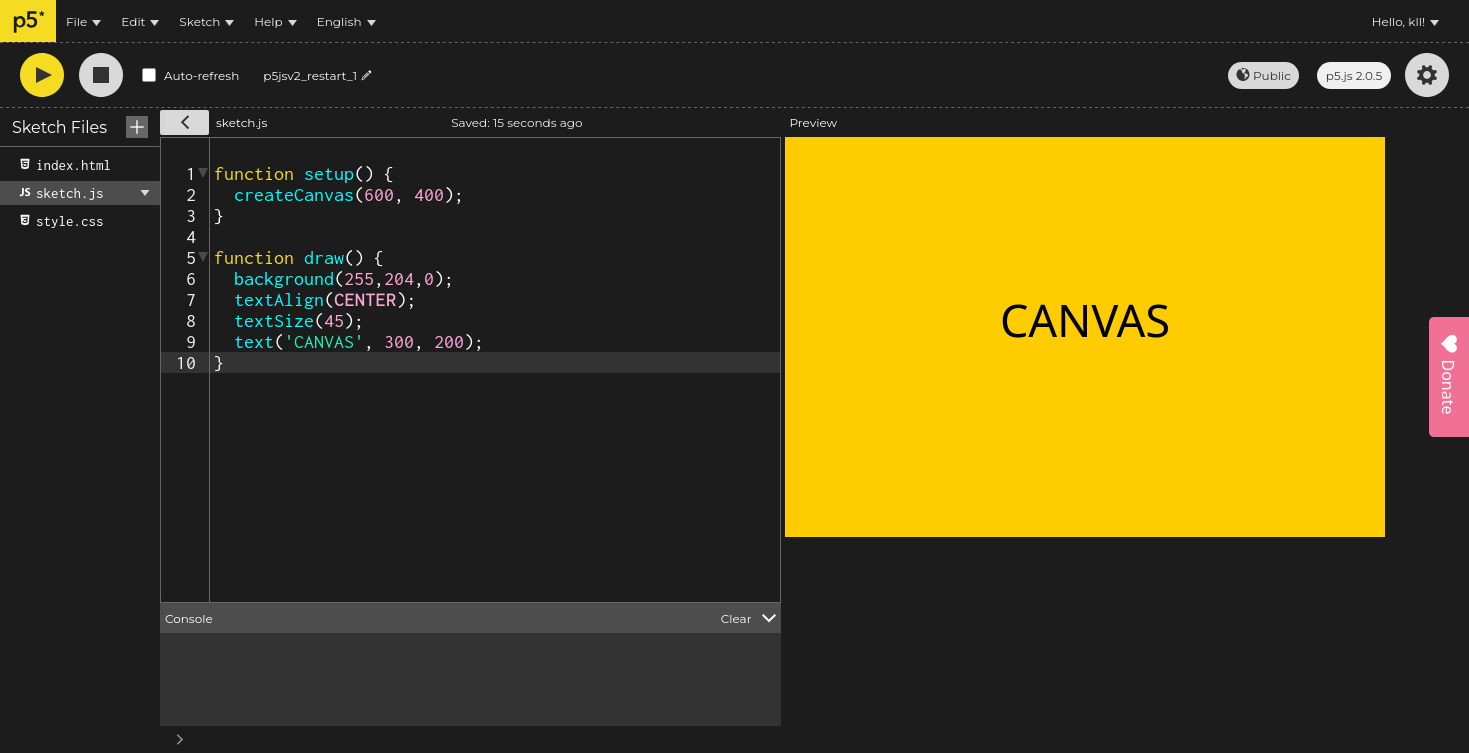Click the Donate heart tab
The height and width of the screenshot is (753, 1469).
click(x=1448, y=376)
